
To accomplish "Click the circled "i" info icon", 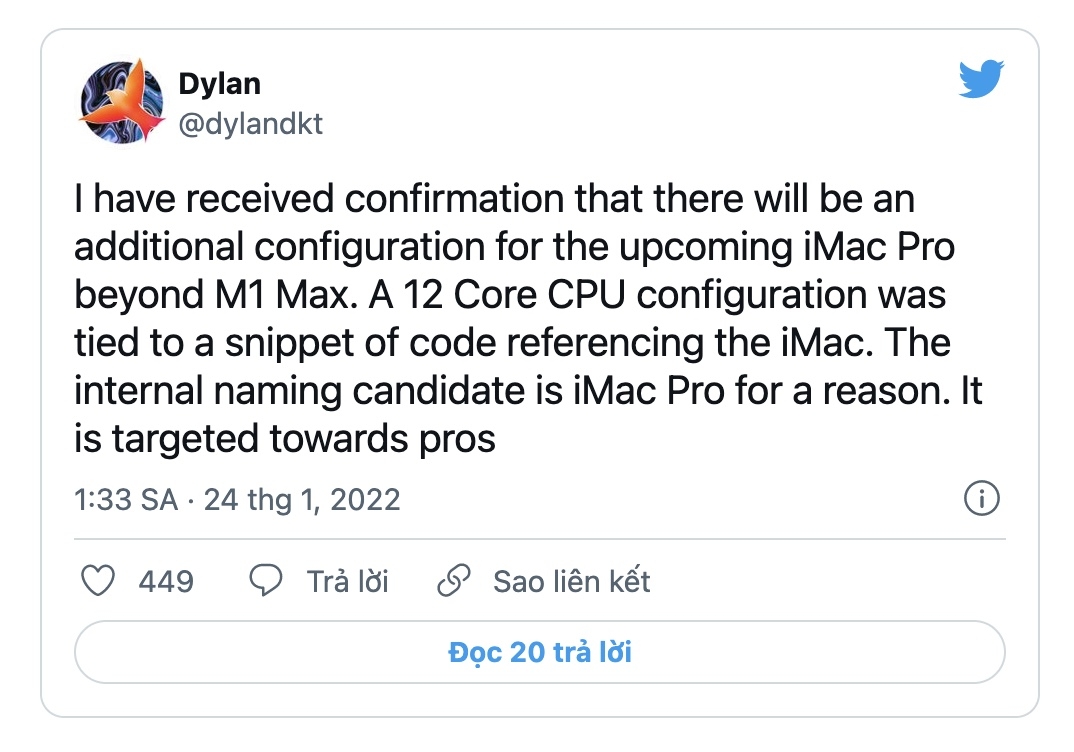I will tap(982, 497).
